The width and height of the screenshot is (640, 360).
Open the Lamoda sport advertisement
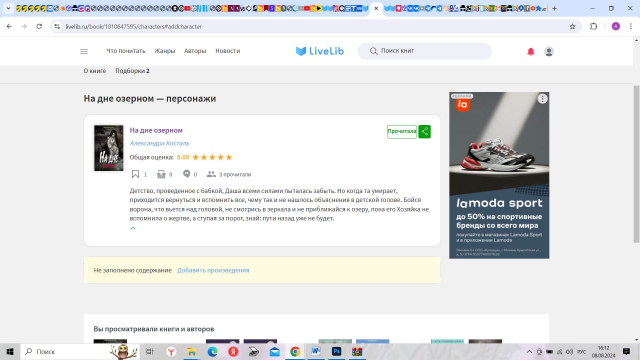(x=499, y=175)
